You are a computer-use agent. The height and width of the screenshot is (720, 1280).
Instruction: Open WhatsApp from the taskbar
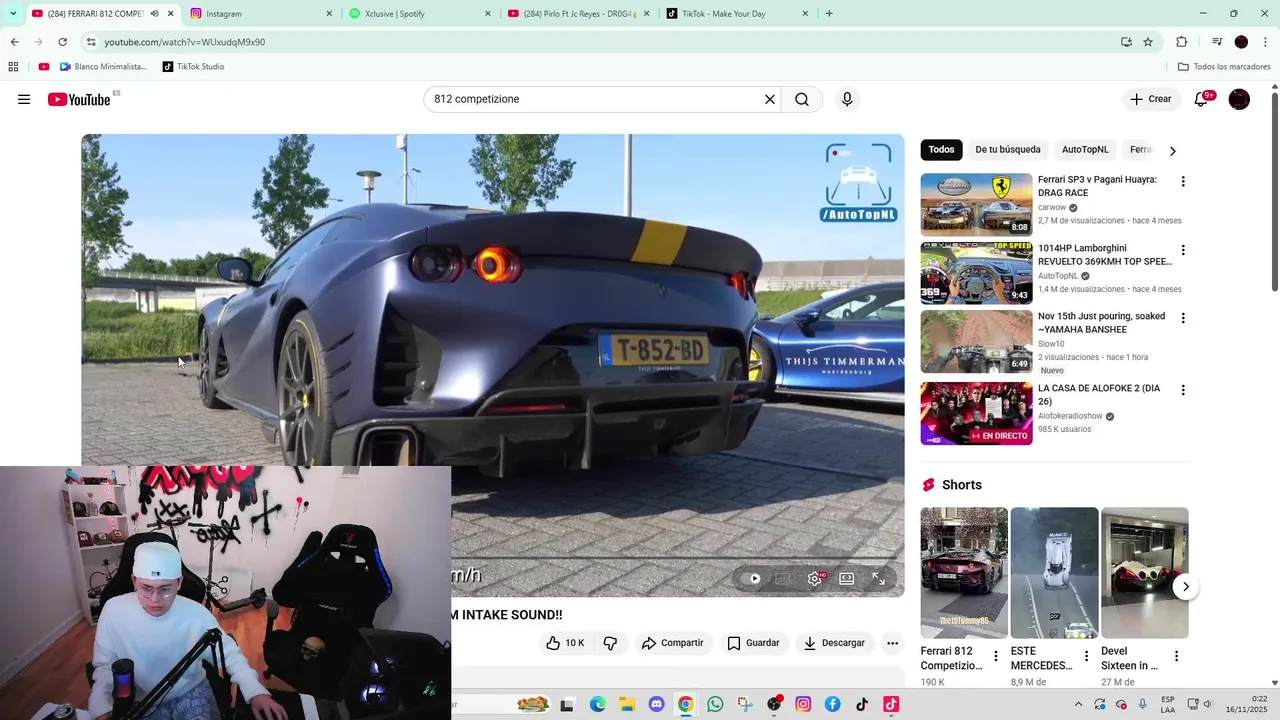click(715, 704)
